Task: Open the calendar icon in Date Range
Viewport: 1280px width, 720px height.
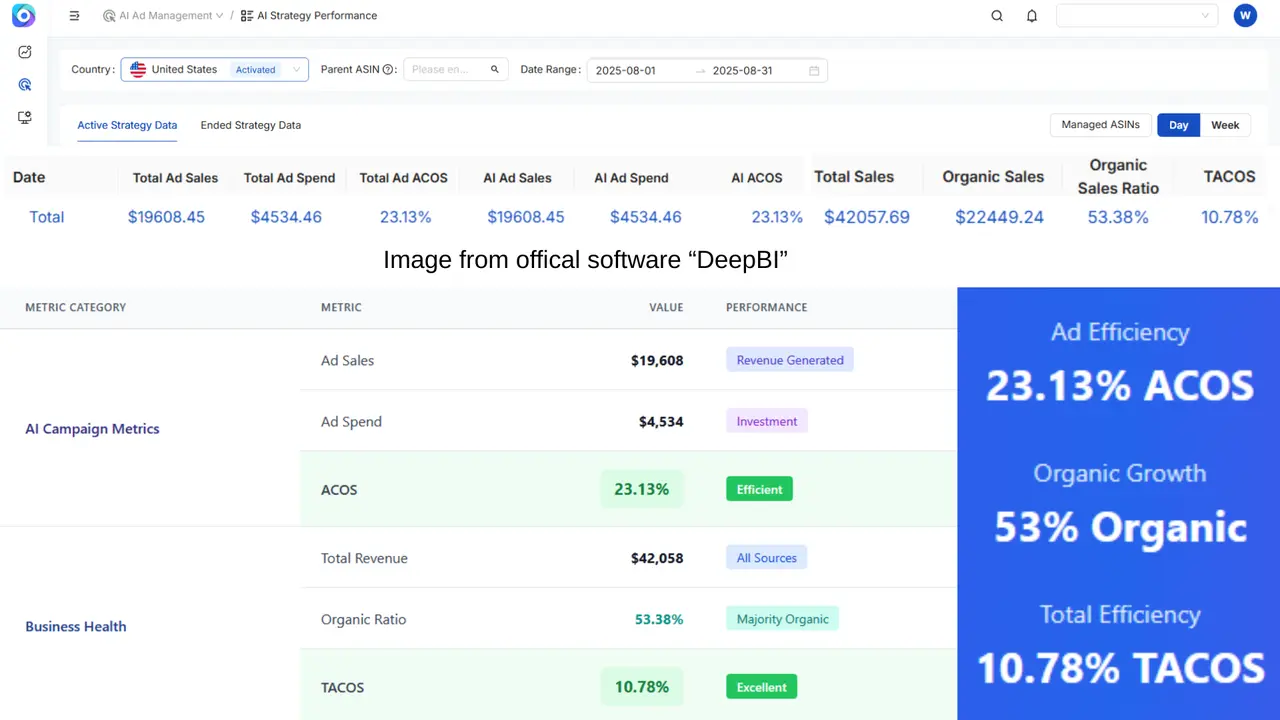Action: coord(814,70)
